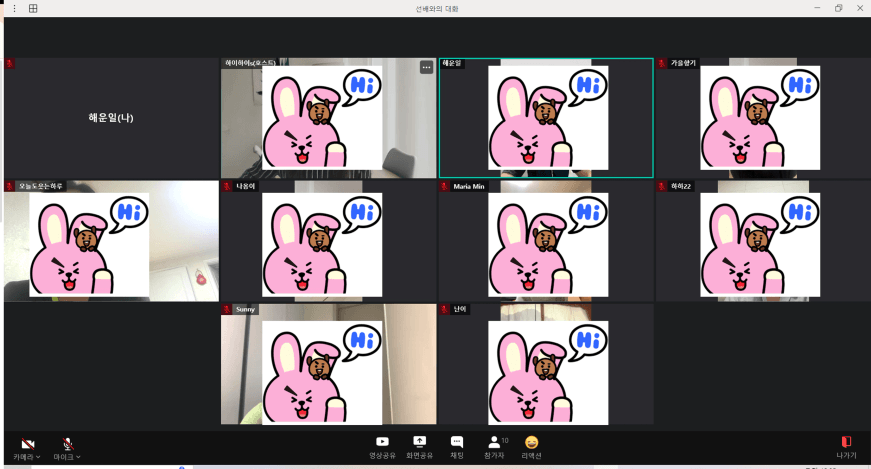Click muted mic icon beside Sunny
The width and height of the screenshot is (871, 469).
click(x=227, y=309)
